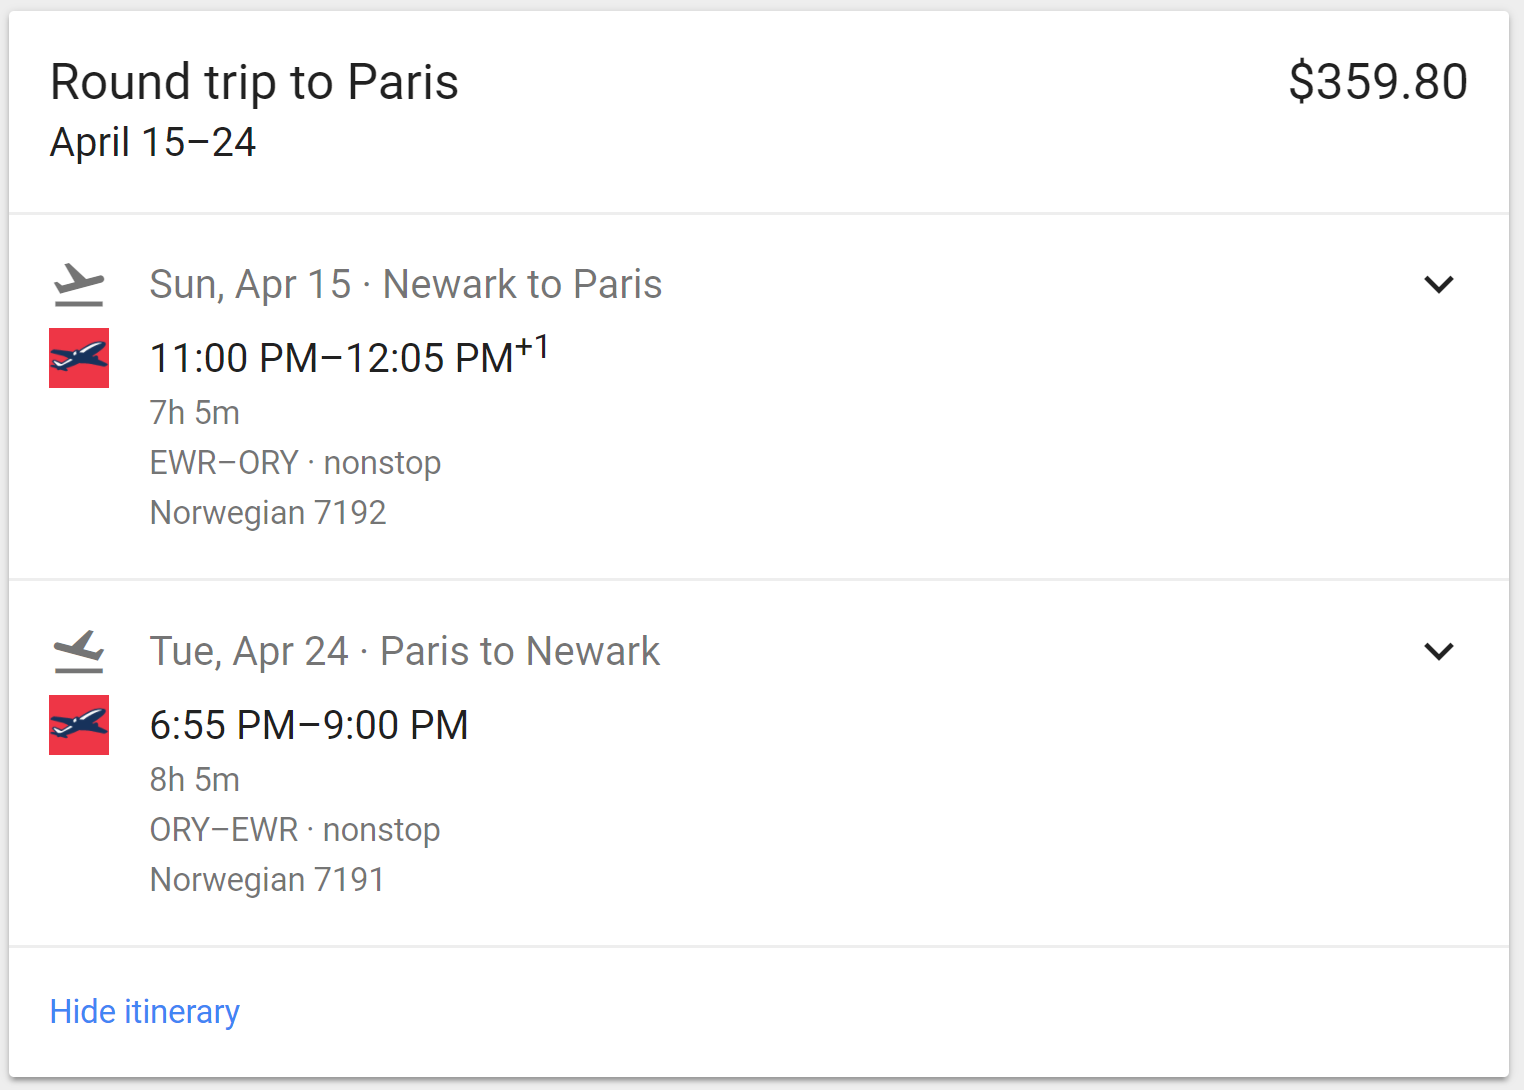
Task: Click the 6:55 PM–9:00 PM return time
Action: pos(309,725)
